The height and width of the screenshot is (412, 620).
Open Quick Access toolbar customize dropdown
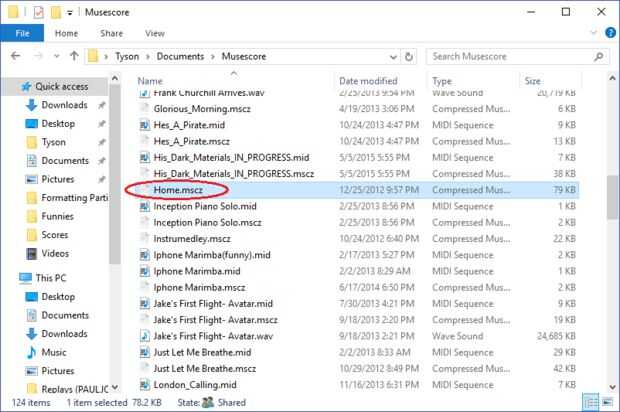click(x=70, y=13)
